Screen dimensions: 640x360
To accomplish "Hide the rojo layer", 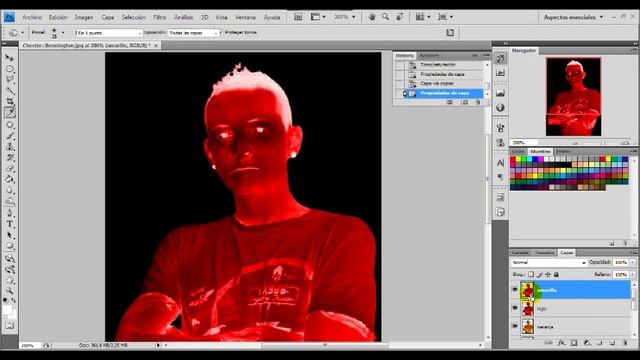I will pyautogui.click(x=515, y=308).
